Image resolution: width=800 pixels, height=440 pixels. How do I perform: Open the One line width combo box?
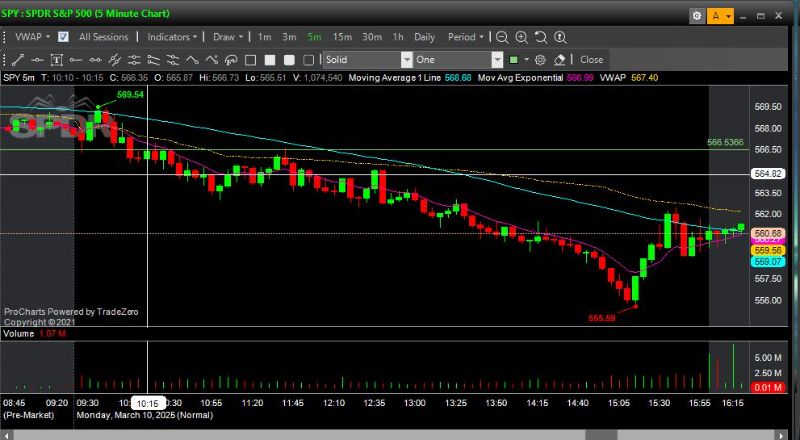[458, 60]
